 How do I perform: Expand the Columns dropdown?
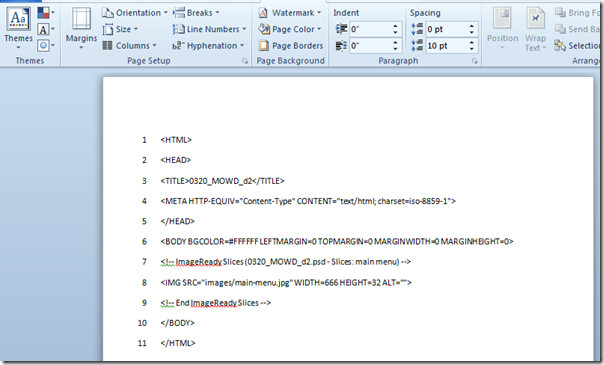tap(129, 45)
